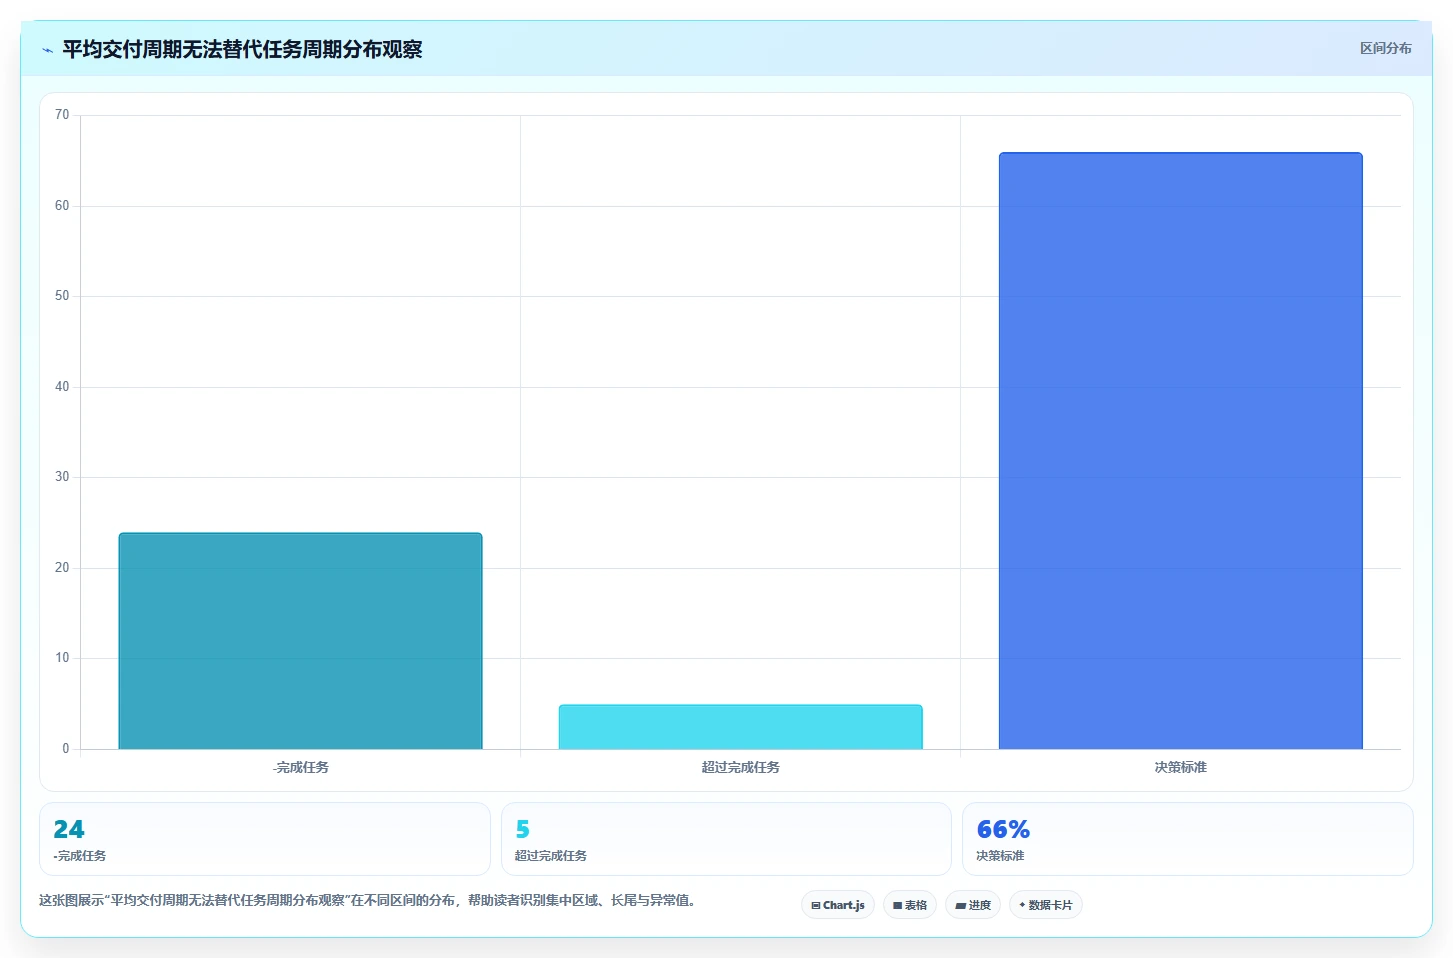
Task: Select the -完成任务 teal bar
Action: [300, 641]
